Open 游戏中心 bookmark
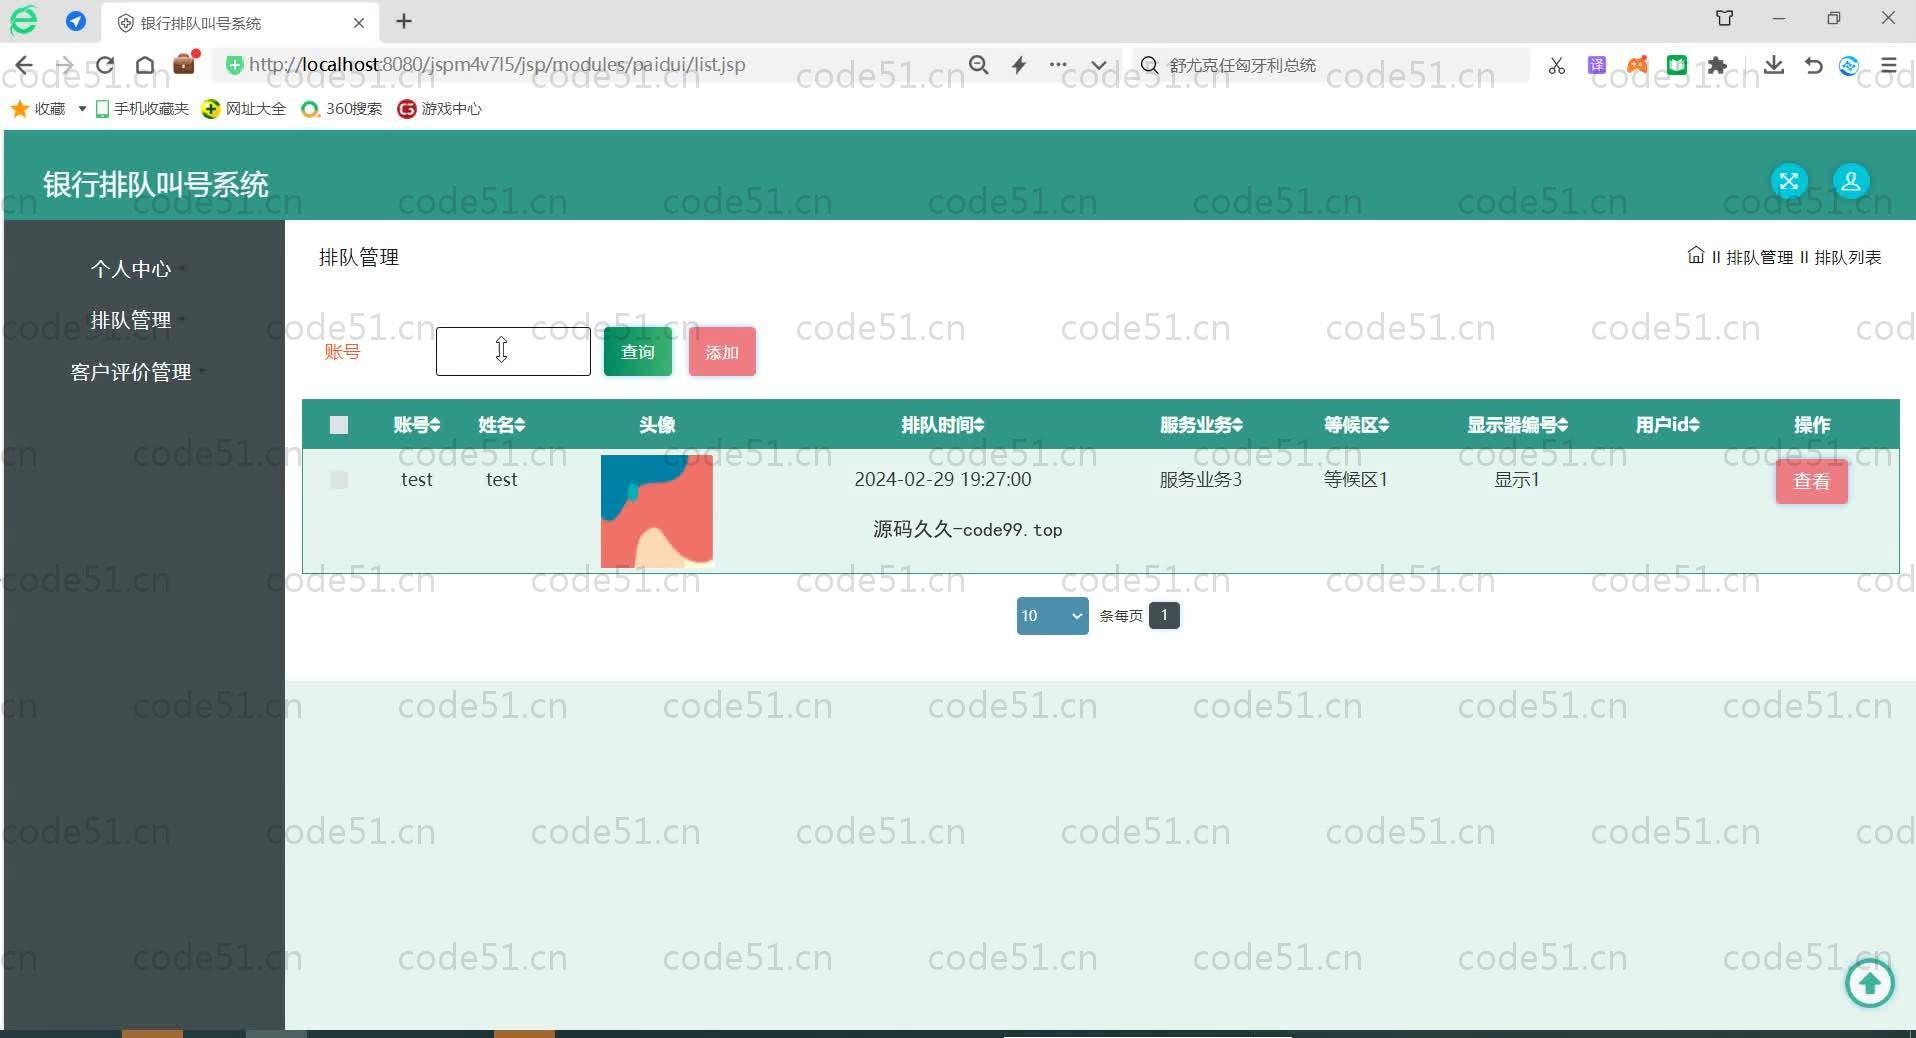The image size is (1916, 1038). click(440, 108)
